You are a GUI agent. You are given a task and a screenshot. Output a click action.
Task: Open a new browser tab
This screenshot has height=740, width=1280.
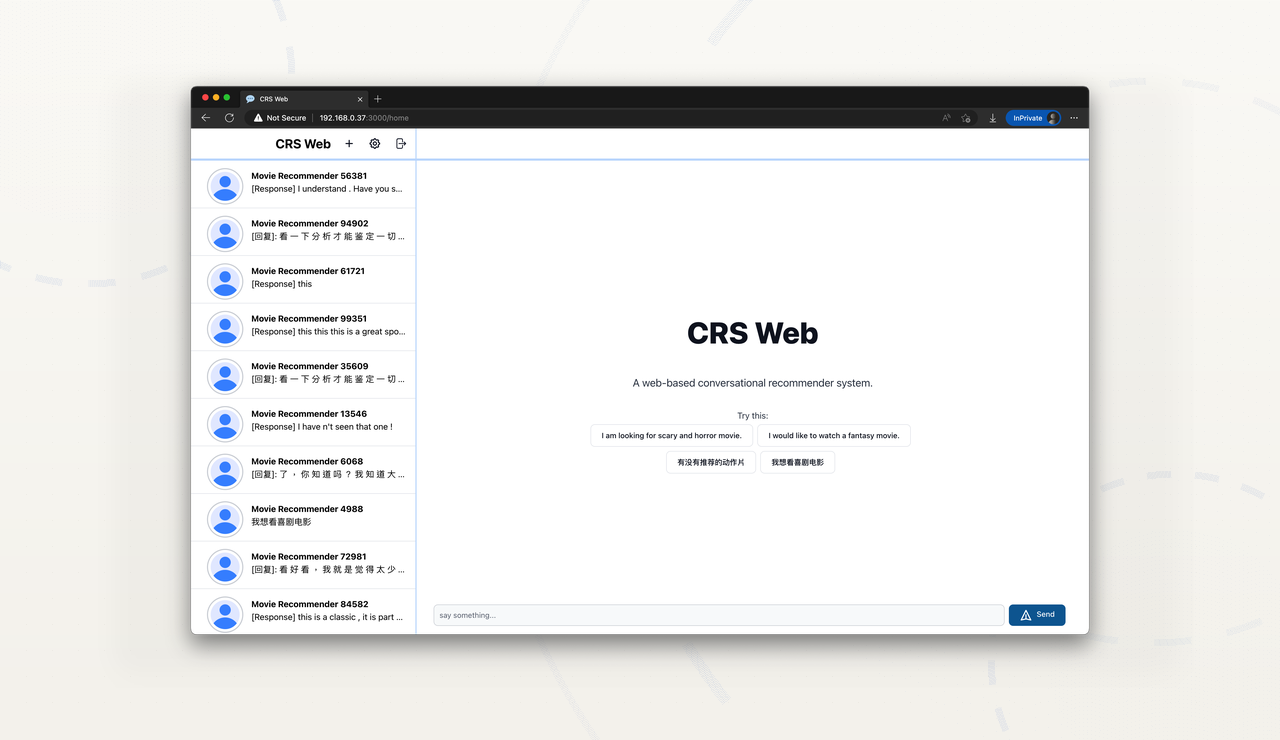coord(377,99)
